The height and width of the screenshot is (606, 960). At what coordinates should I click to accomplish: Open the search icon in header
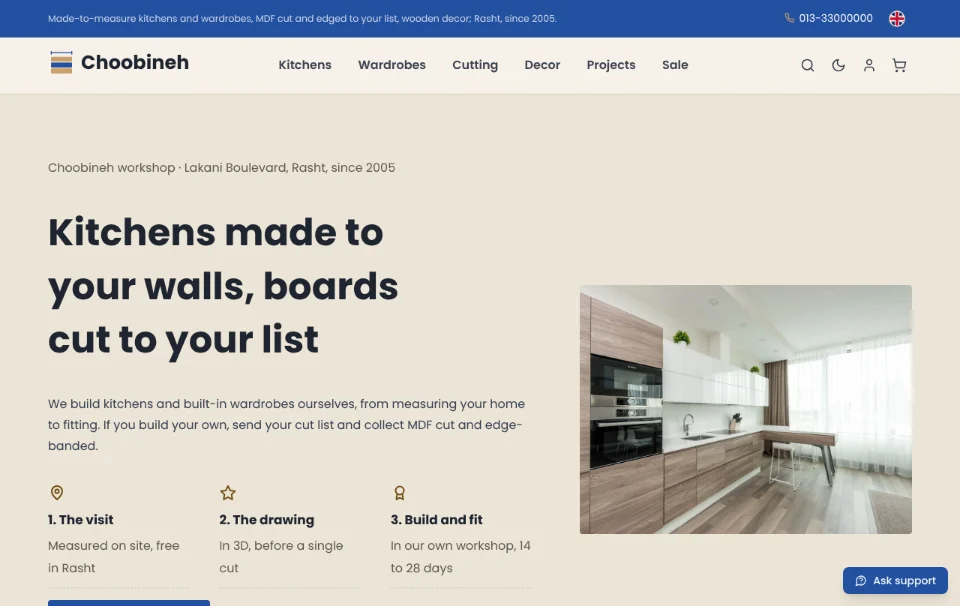pos(808,65)
